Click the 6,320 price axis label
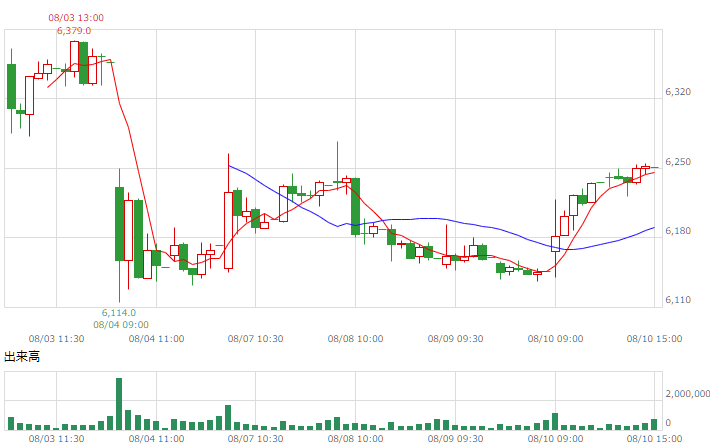This screenshot has height=446, width=710. pyautogui.click(x=678, y=92)
